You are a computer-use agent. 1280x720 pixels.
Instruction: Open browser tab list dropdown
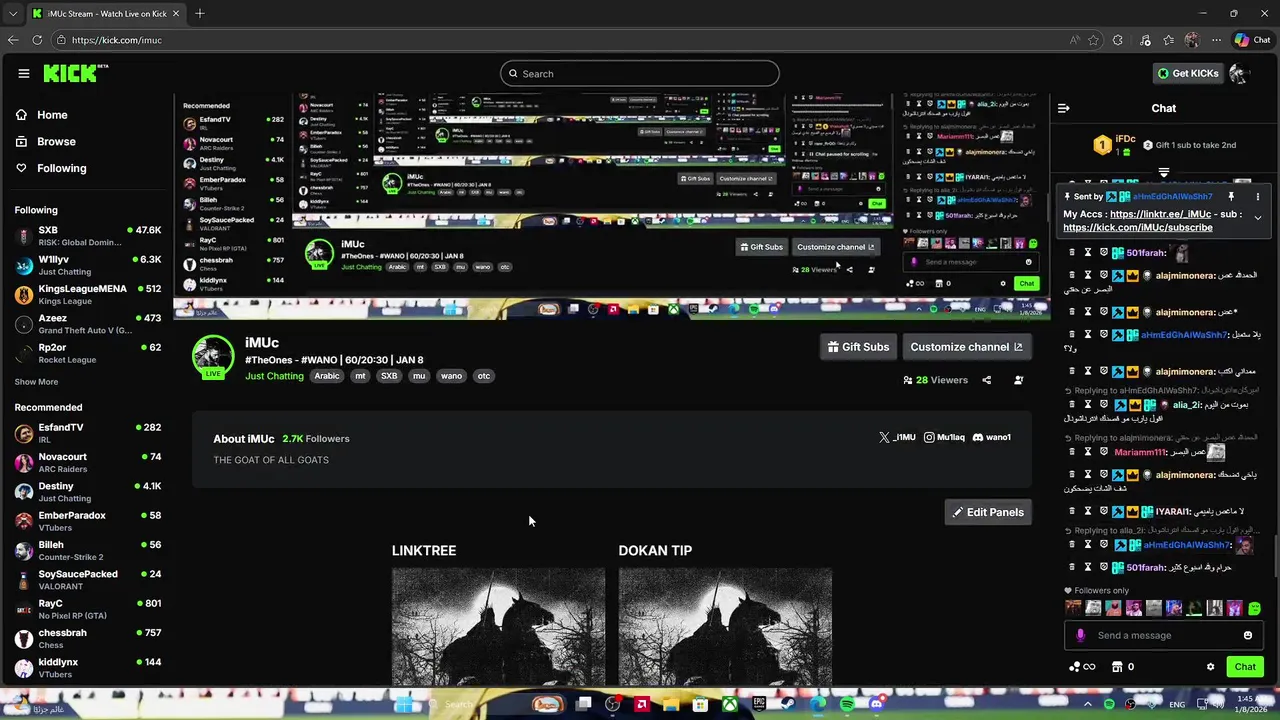(x=13, y=14)
